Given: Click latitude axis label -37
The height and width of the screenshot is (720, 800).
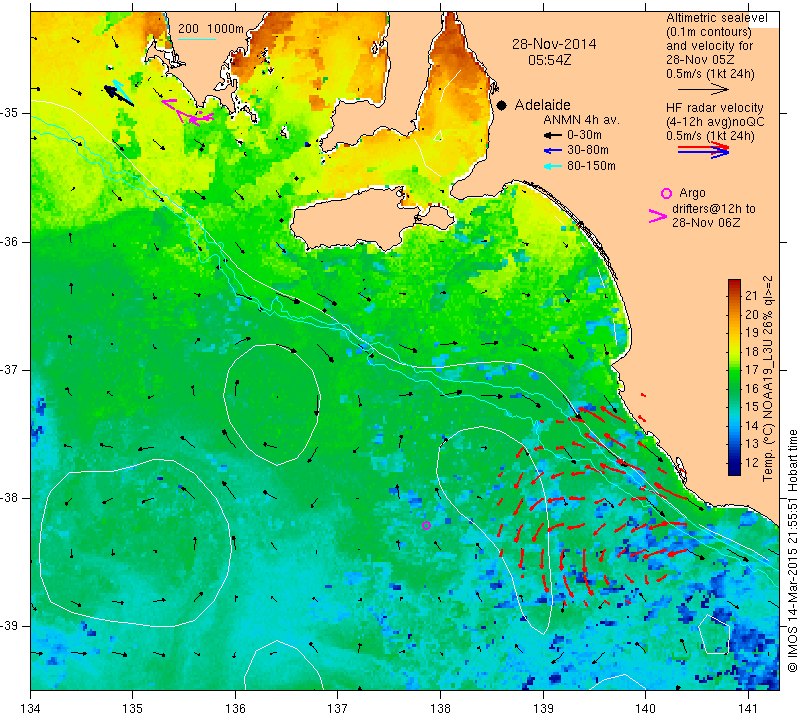Looking at the screenshot, I should pyautogui.click(x=10, y=369).
